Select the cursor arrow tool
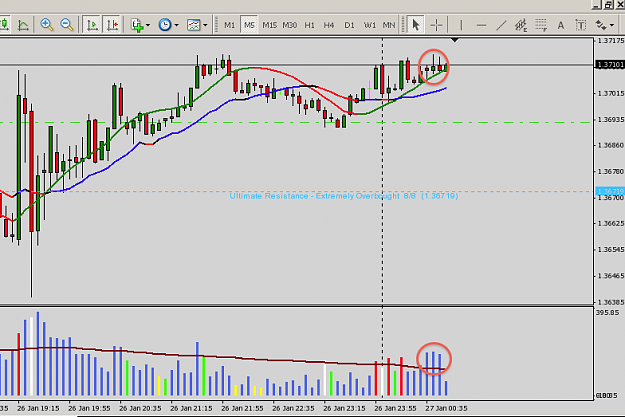Image resolution: width=625 pixels, height=417 pixels. pyautogui.click(x=416, y=25)
